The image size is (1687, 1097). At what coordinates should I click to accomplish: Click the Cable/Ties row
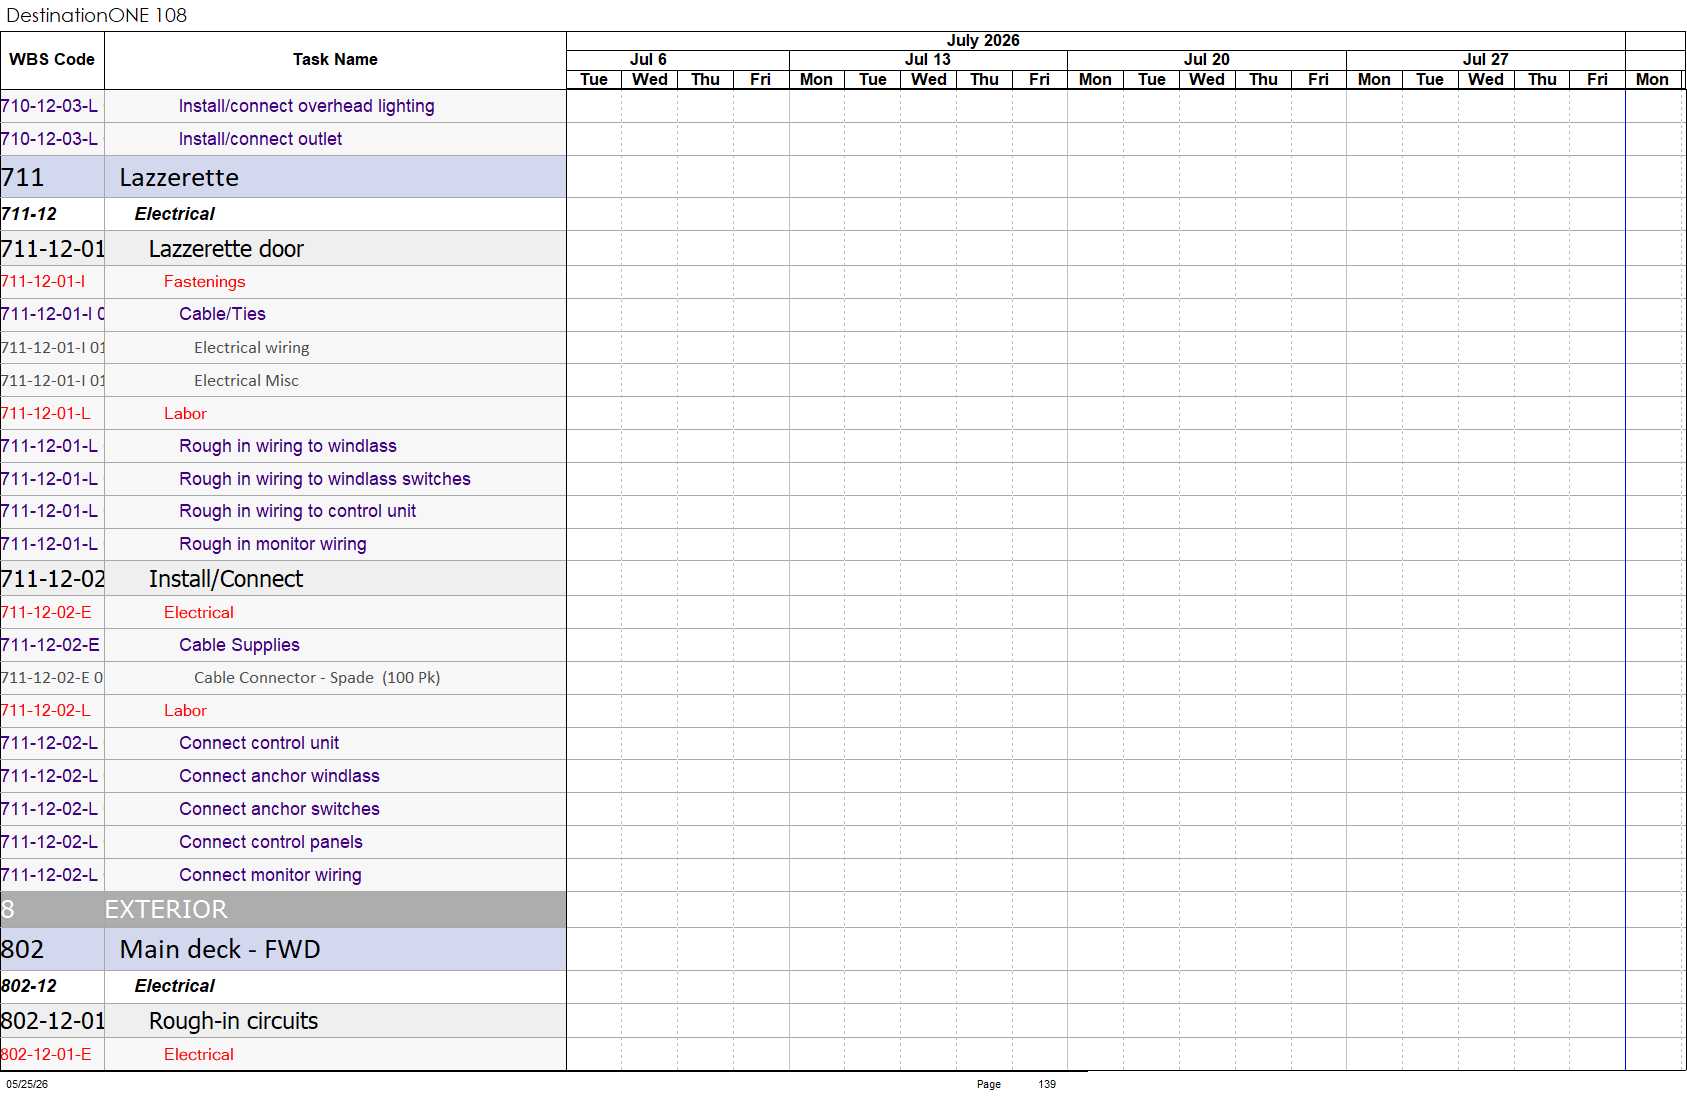[x=283, y=314]
